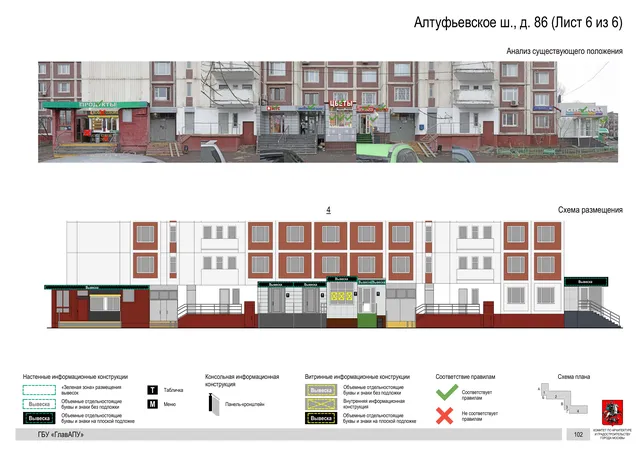Select the black 'T' Табличка icon
Image resolution: width=640 pixels, height=453 pixels.
[x=152, y=390]
